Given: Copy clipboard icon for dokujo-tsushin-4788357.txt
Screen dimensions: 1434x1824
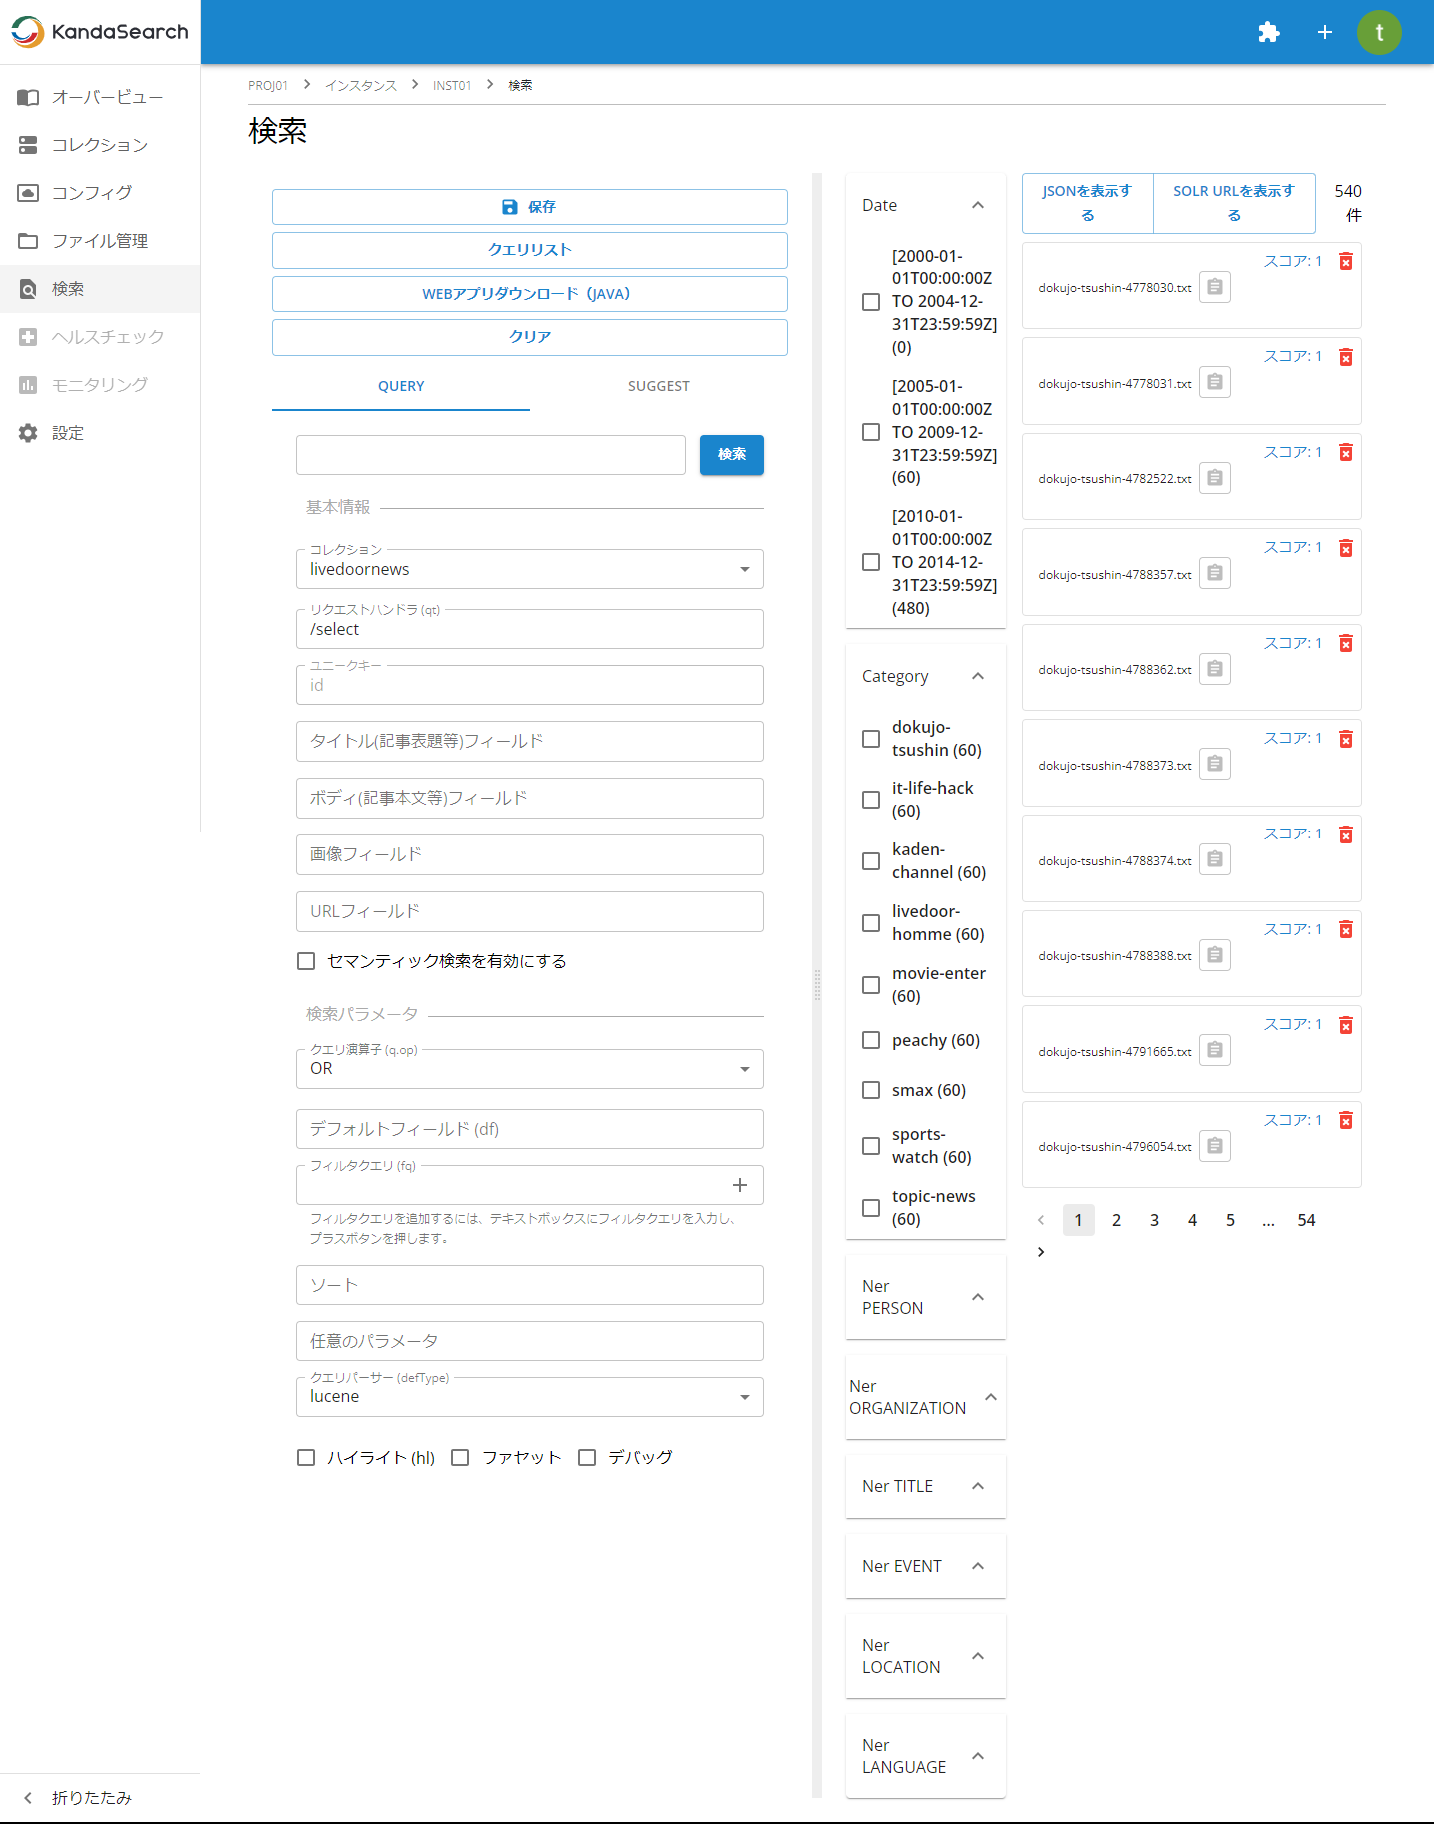Looking at the screenshot, I should [x=1215, y=573].
